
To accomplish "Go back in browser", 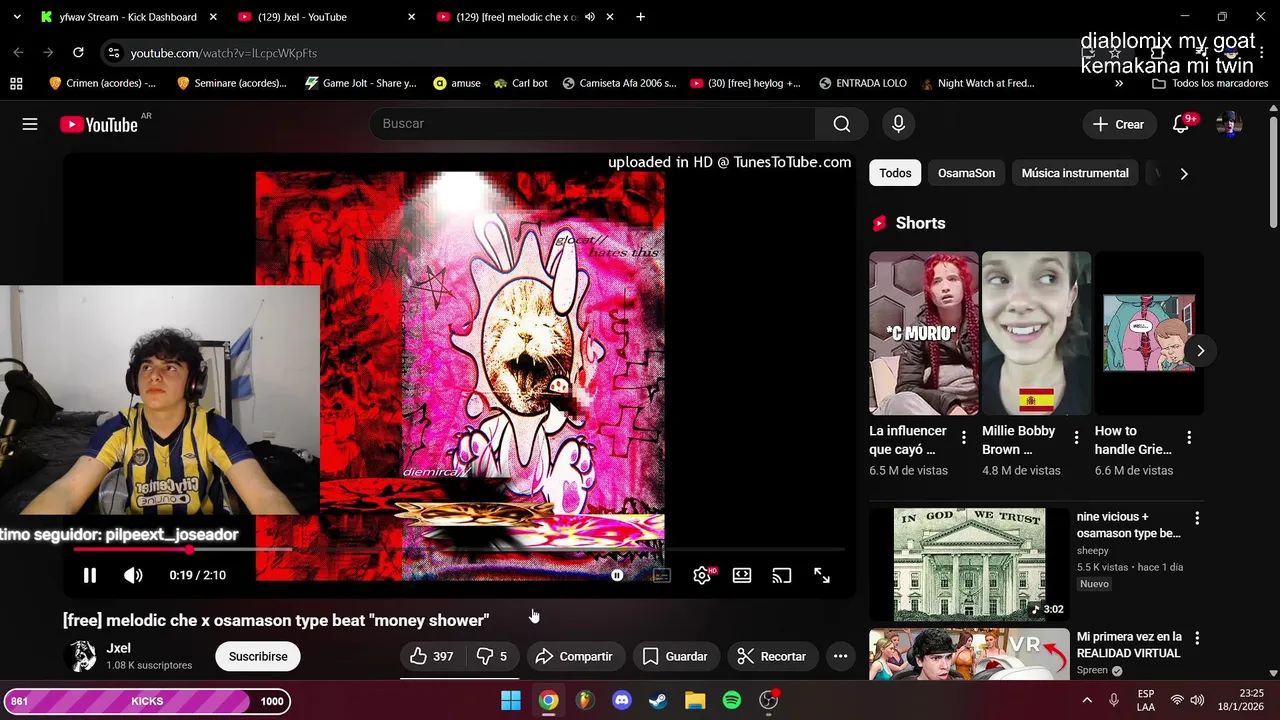I will (x=18, y=53).
